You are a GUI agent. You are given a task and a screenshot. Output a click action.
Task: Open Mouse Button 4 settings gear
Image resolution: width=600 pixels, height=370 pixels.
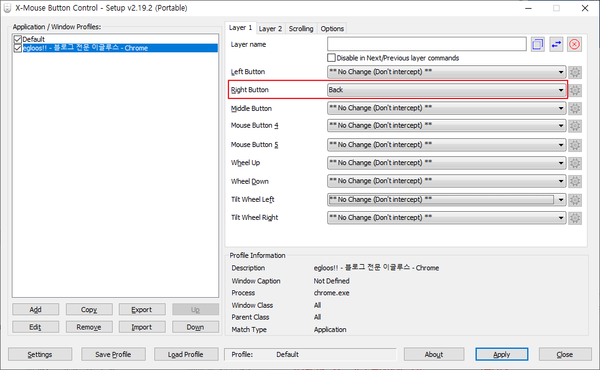[575, 126]
